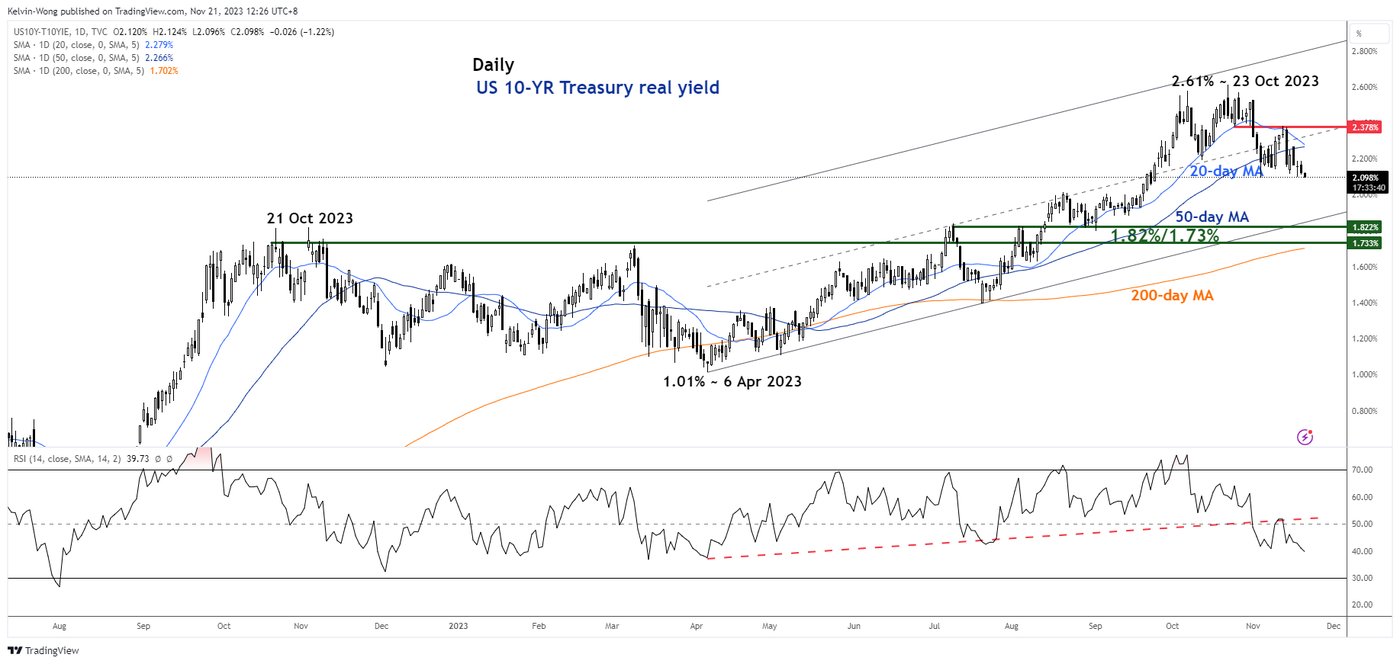This screenshot has width=1400, height=664.
Task: Select the '50-day MA' text label
Action: [x=1214, y=217]
